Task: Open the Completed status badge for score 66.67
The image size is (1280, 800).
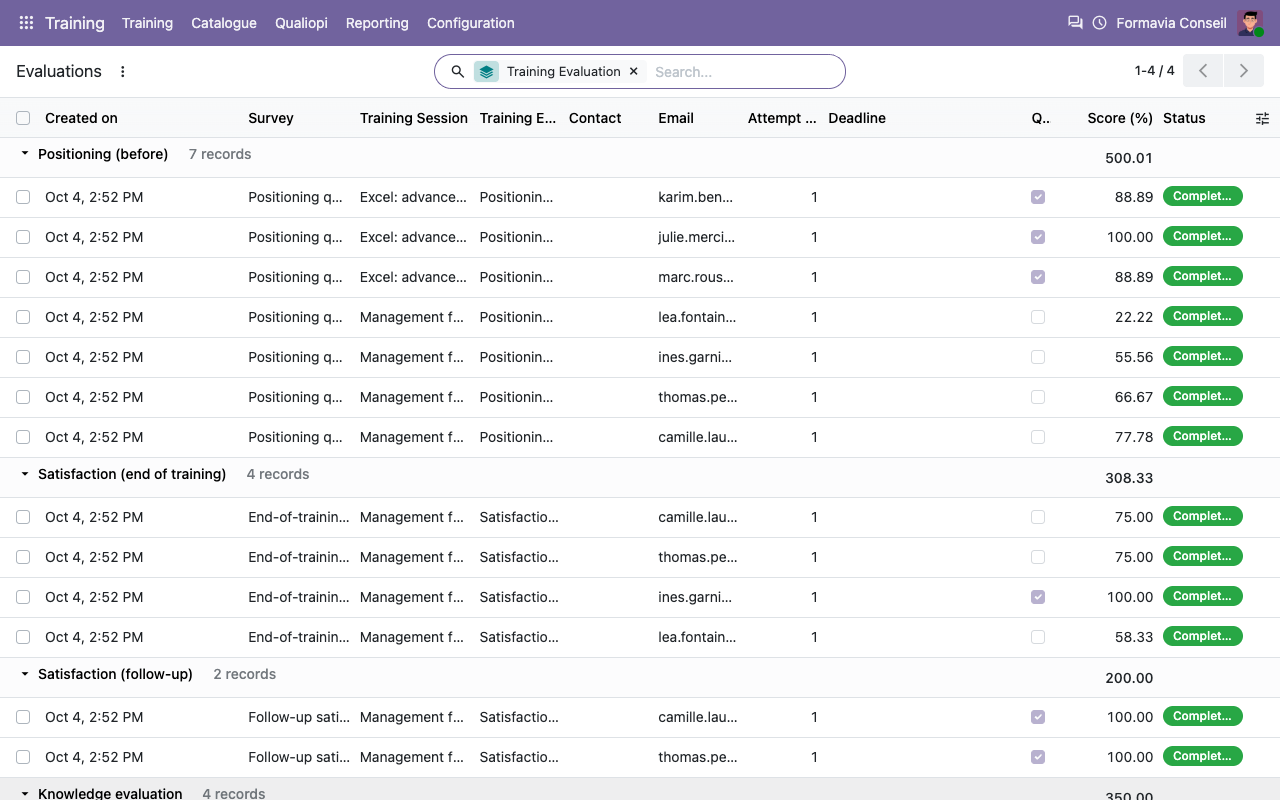Action: pyautogui.click(x=1202, y=397)
